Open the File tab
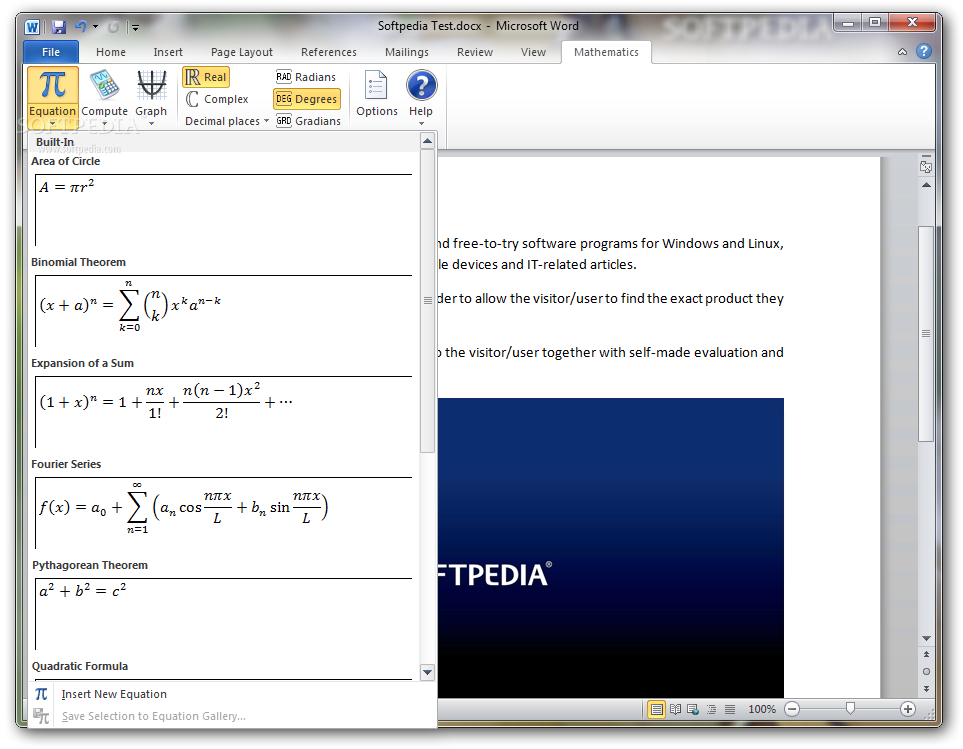 (x=51, y=52)
